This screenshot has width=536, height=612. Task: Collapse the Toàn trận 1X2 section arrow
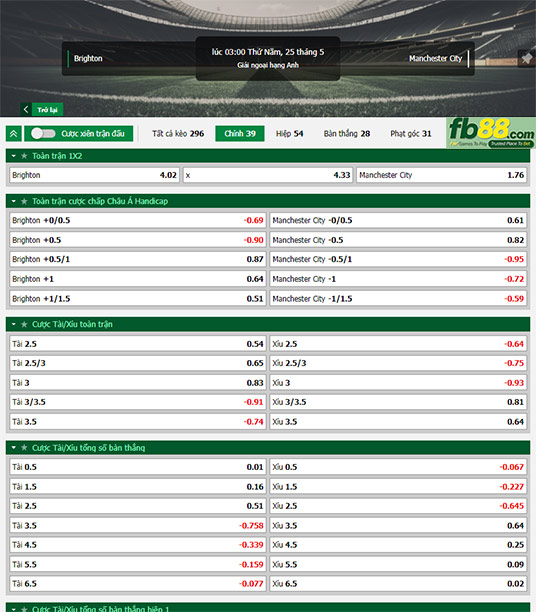14,156
